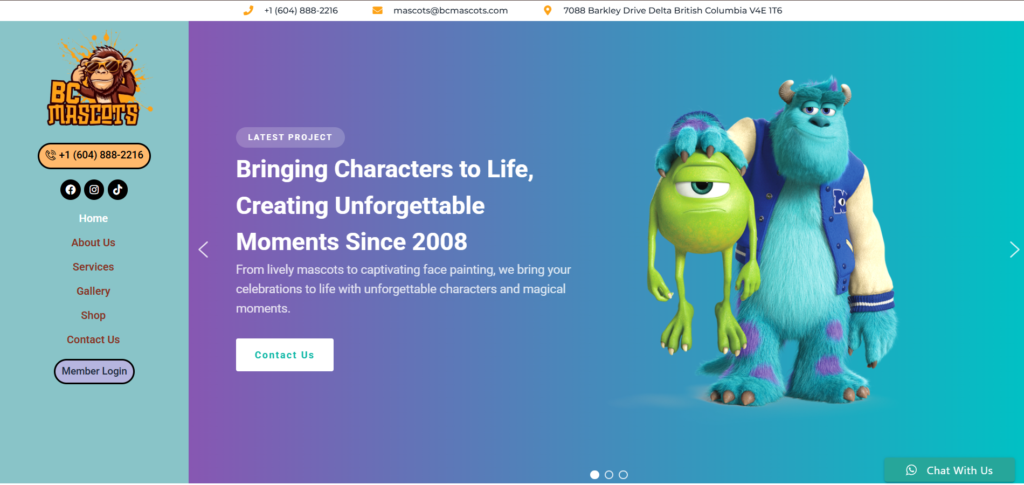Open the About Us menu item
The height and width of the screenshot is (485, 1024).
coord(93,243)
